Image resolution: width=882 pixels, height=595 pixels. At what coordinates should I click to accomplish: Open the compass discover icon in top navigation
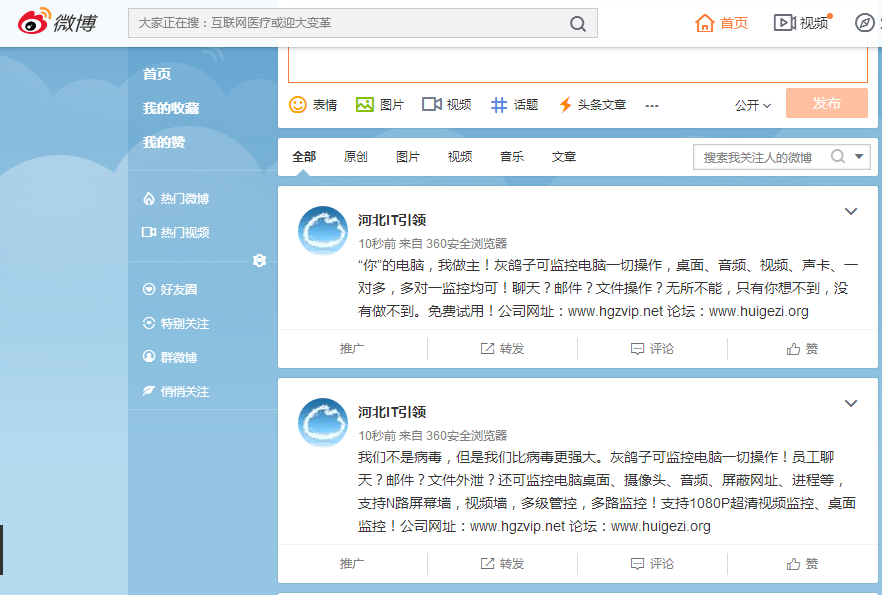click(x=864, y=23)
